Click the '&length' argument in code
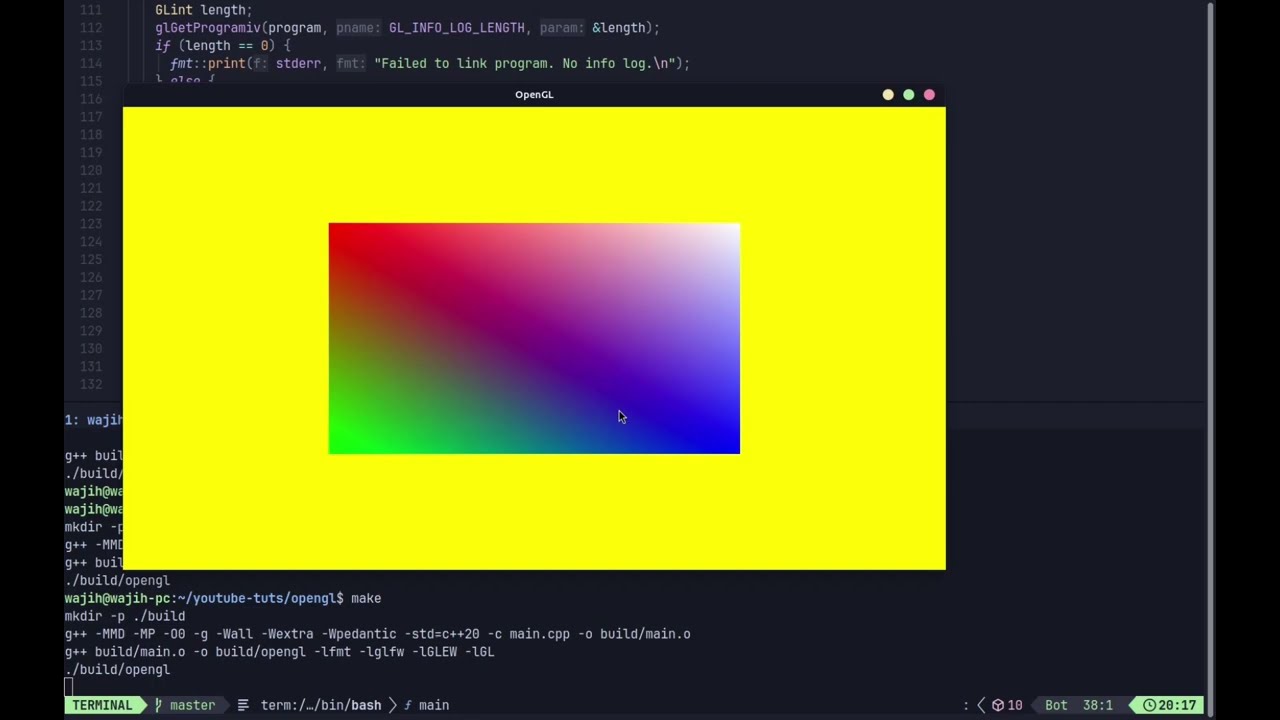Image resolution: width=1280 pixels, height=720 pixels. pyautogui.click(x=619, y=28)
